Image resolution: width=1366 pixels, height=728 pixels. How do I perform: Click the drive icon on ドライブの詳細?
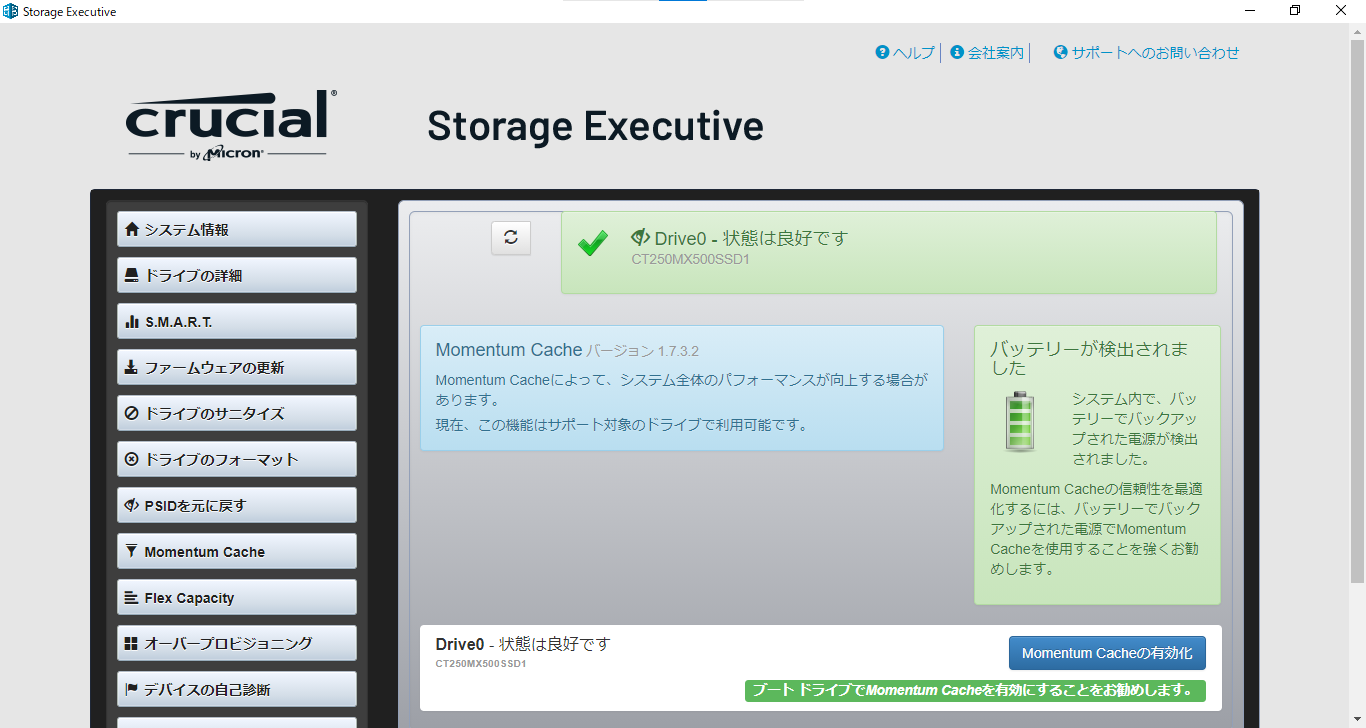pos(131,275)
